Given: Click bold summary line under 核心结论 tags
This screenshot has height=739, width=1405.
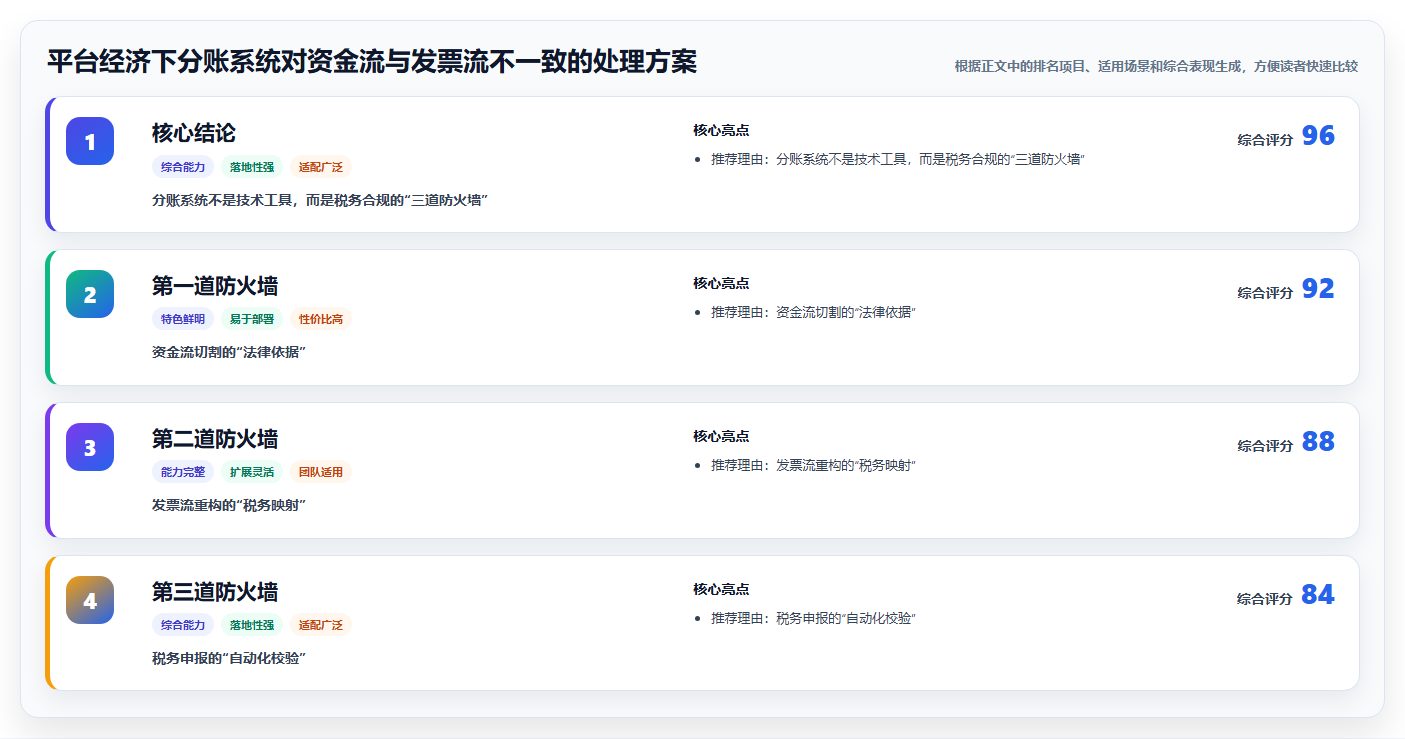Looking at the screenshot, I should pyautogui.click(x=320, y=200).
